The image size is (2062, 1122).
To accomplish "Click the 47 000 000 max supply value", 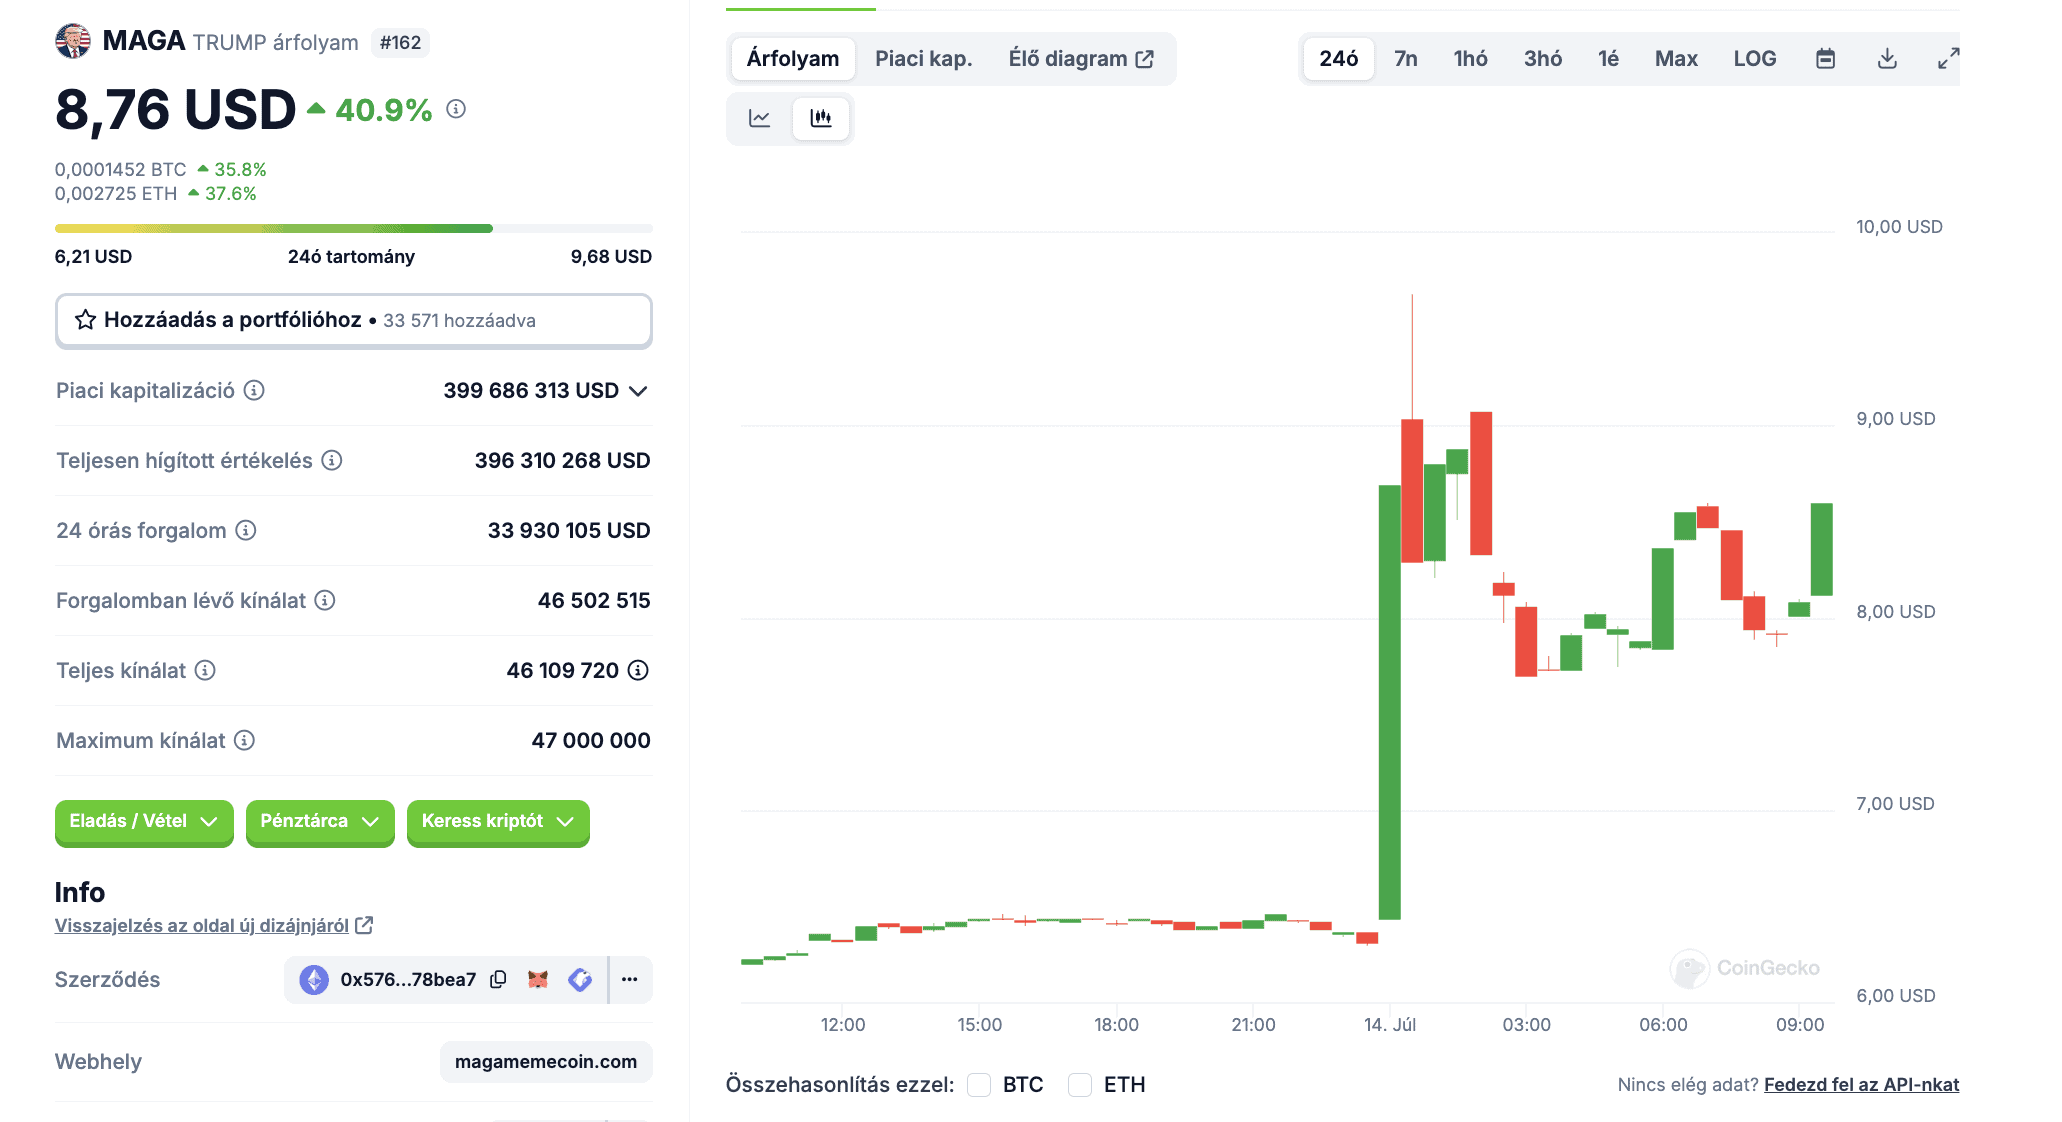I will pyautogui.click(x=591, y=741).
